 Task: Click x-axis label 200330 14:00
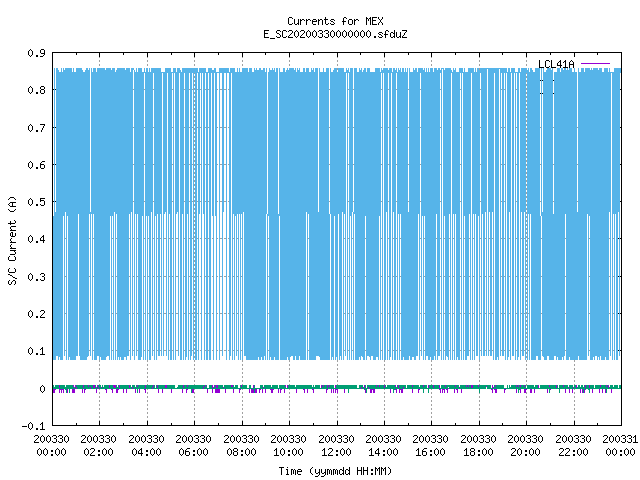pyautogui.click(x=383, y=446)
